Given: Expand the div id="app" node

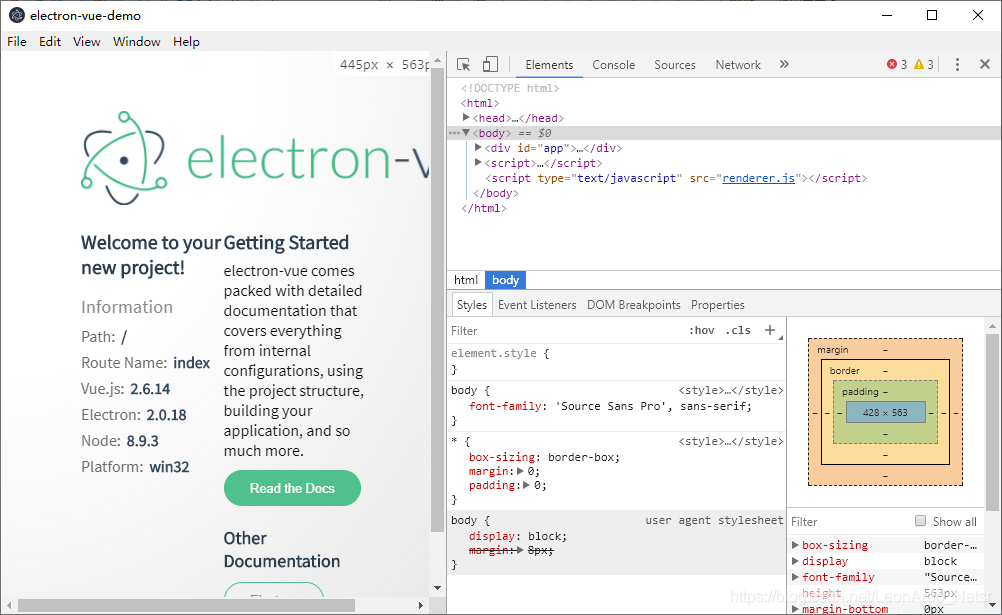Looking at the screenshot, I should tap(478, 148).
